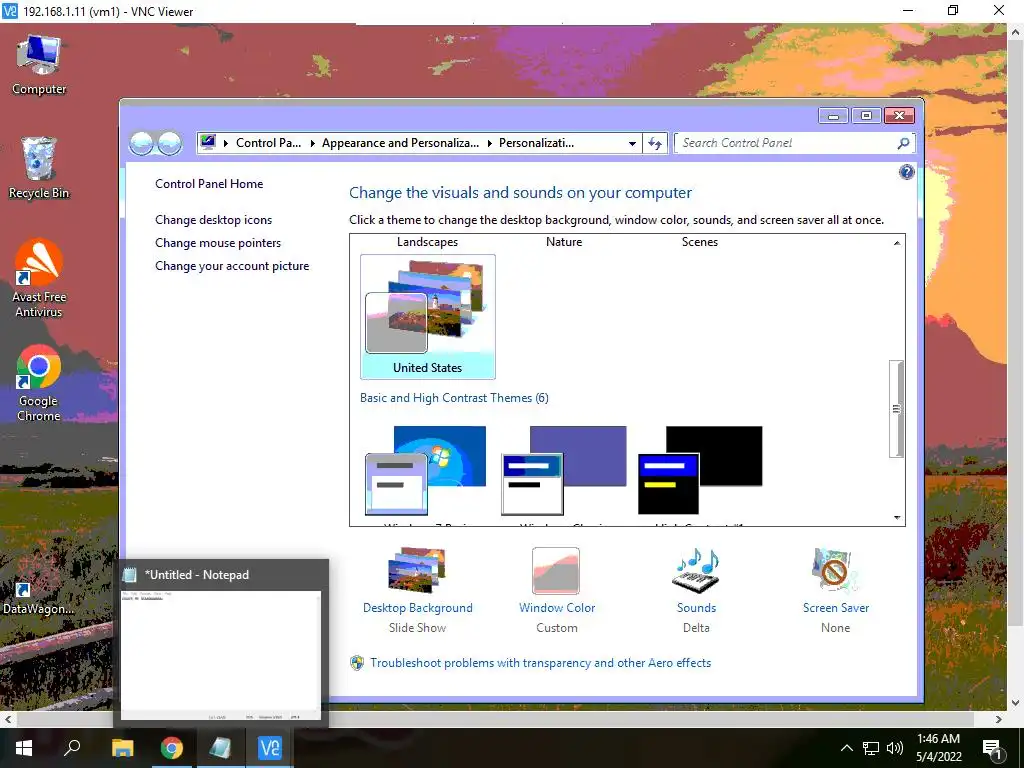Image resolution: width=1024 pixels, height=768 pixels.
Task: Select the Windows 7 Basic theme thumbnail
Action: click(426, 470)
